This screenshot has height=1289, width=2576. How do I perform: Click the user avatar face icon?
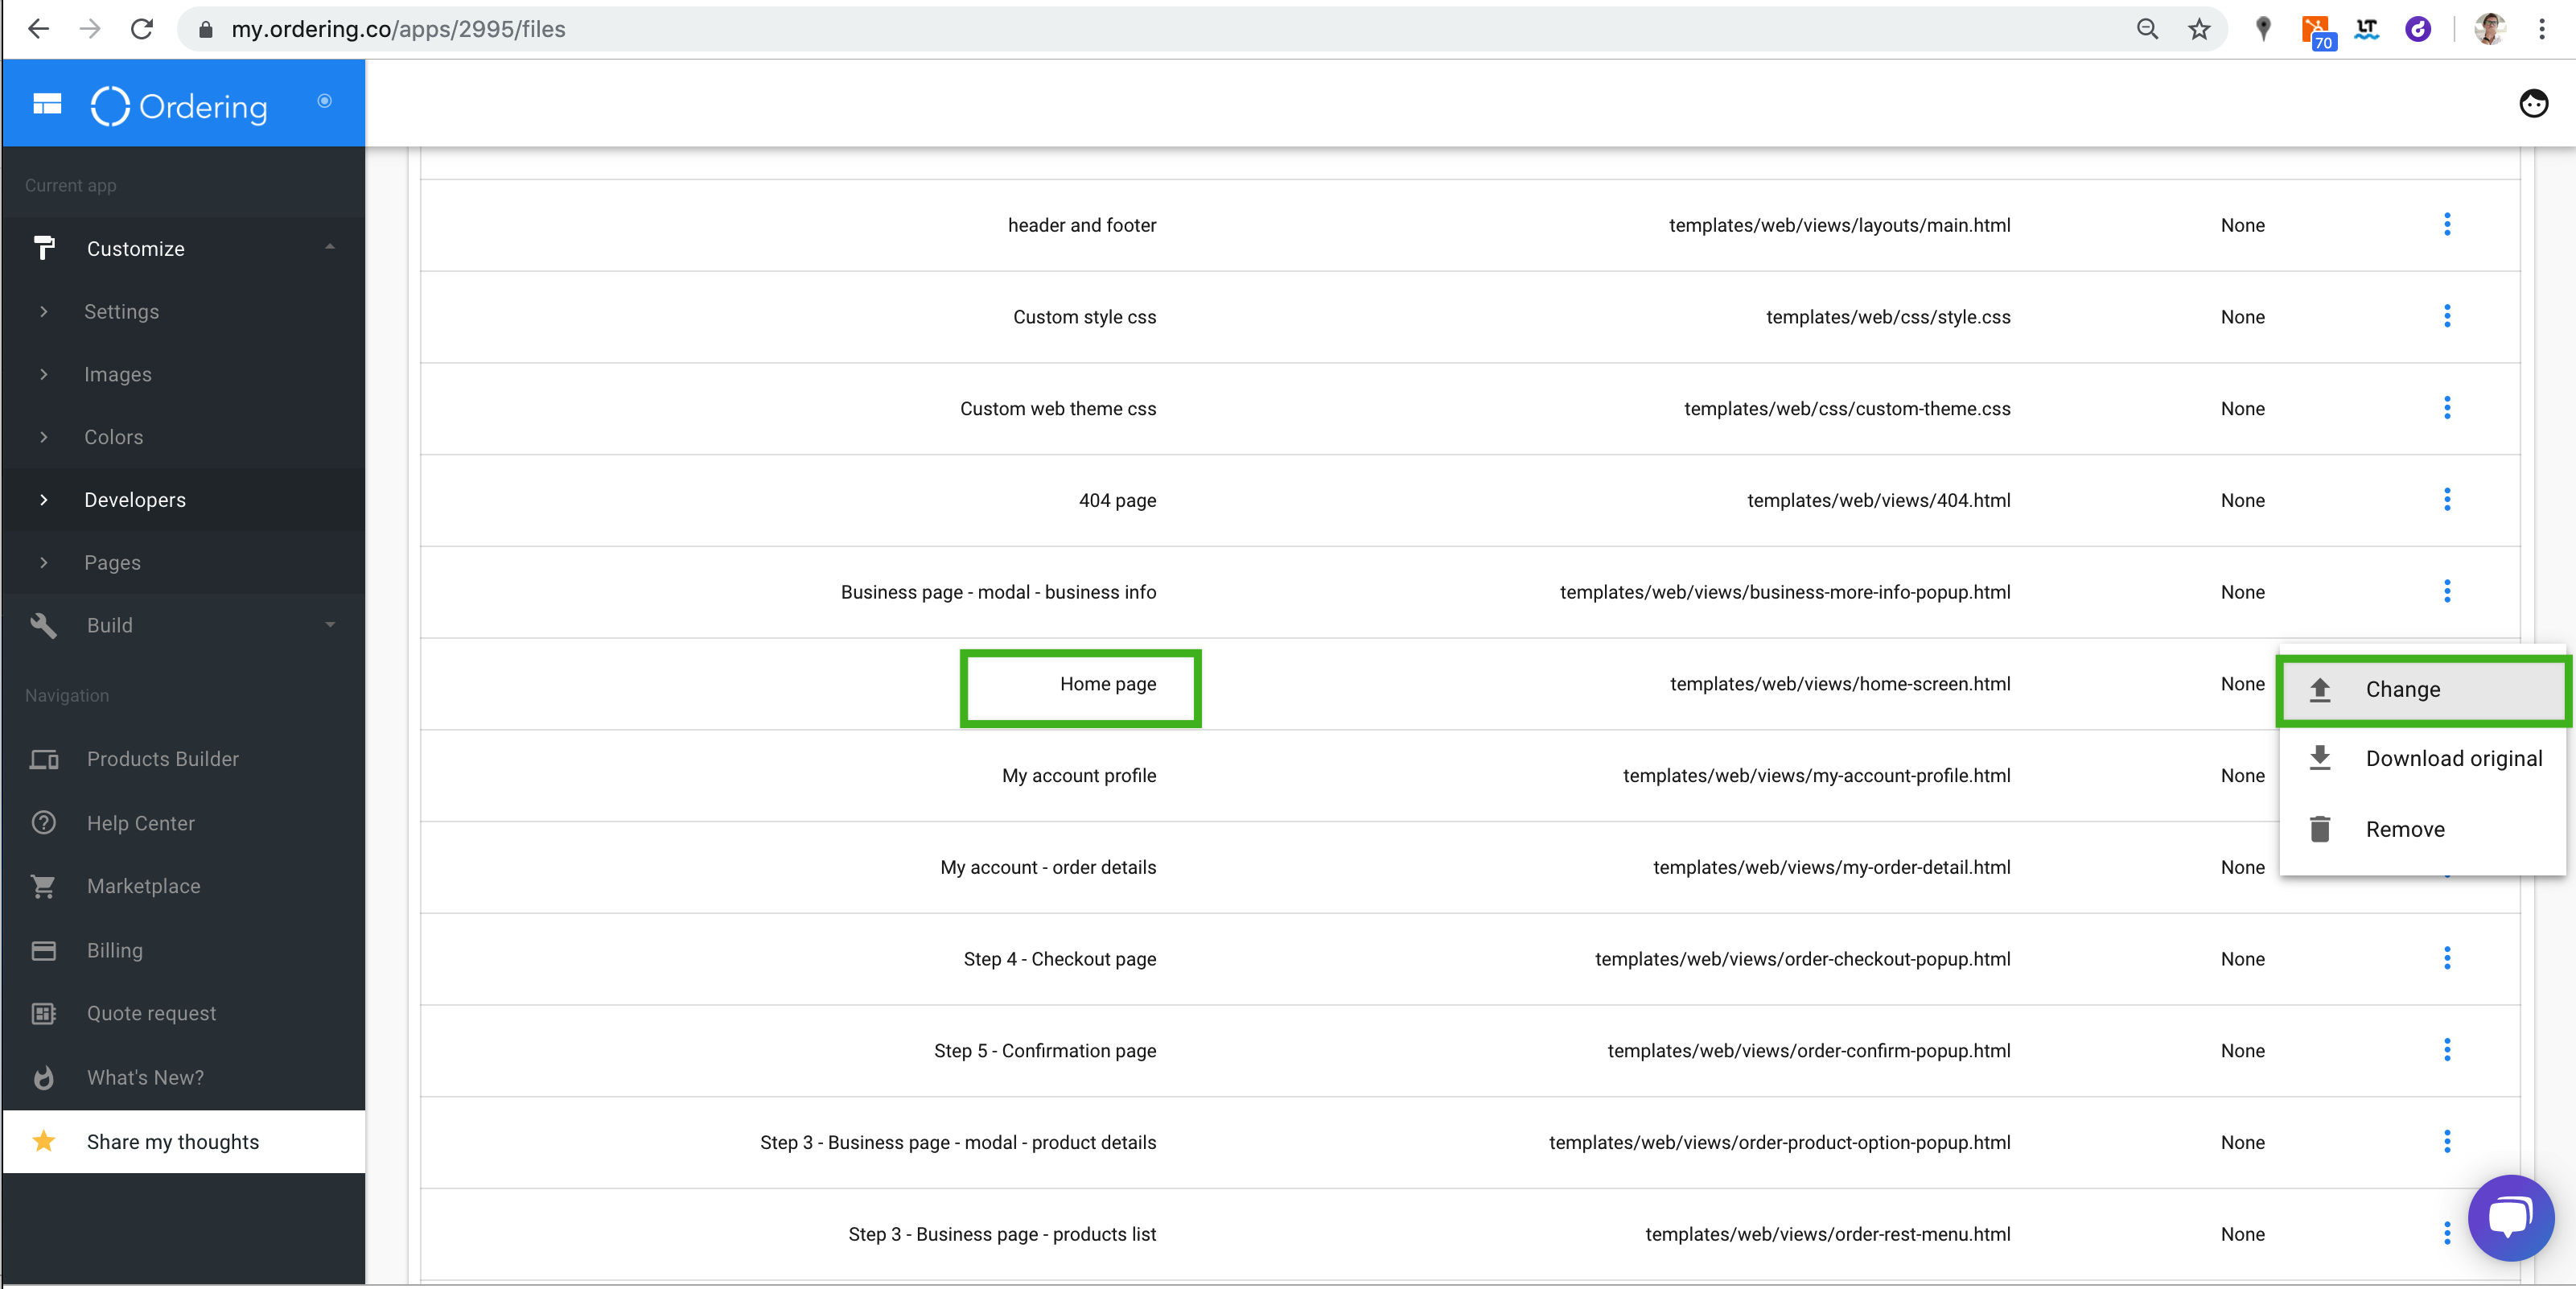tap(2532, 103)
